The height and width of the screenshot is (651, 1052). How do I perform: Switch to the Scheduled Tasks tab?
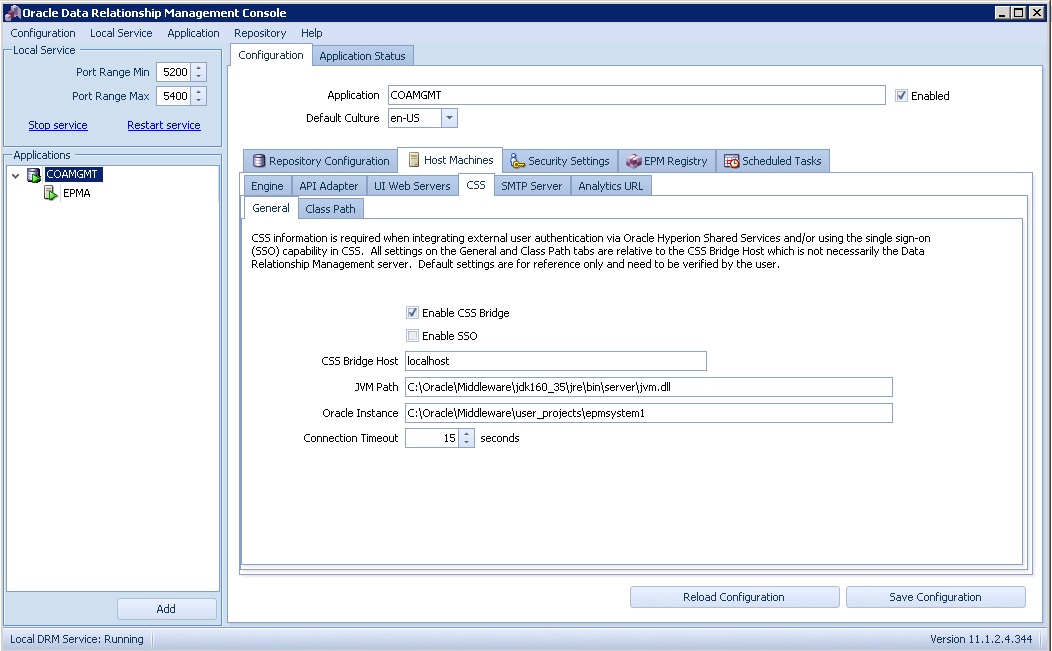coord(773,161)
